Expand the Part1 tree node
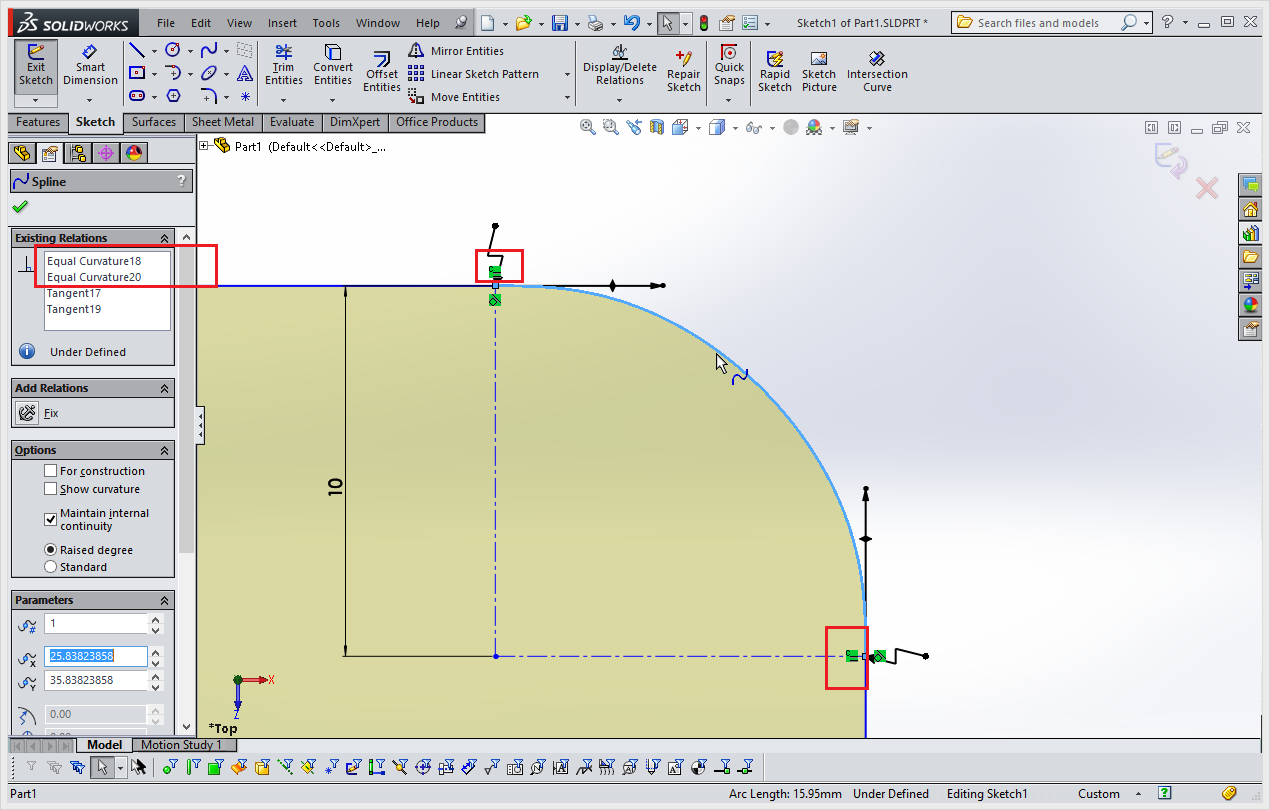 point(205,146)
